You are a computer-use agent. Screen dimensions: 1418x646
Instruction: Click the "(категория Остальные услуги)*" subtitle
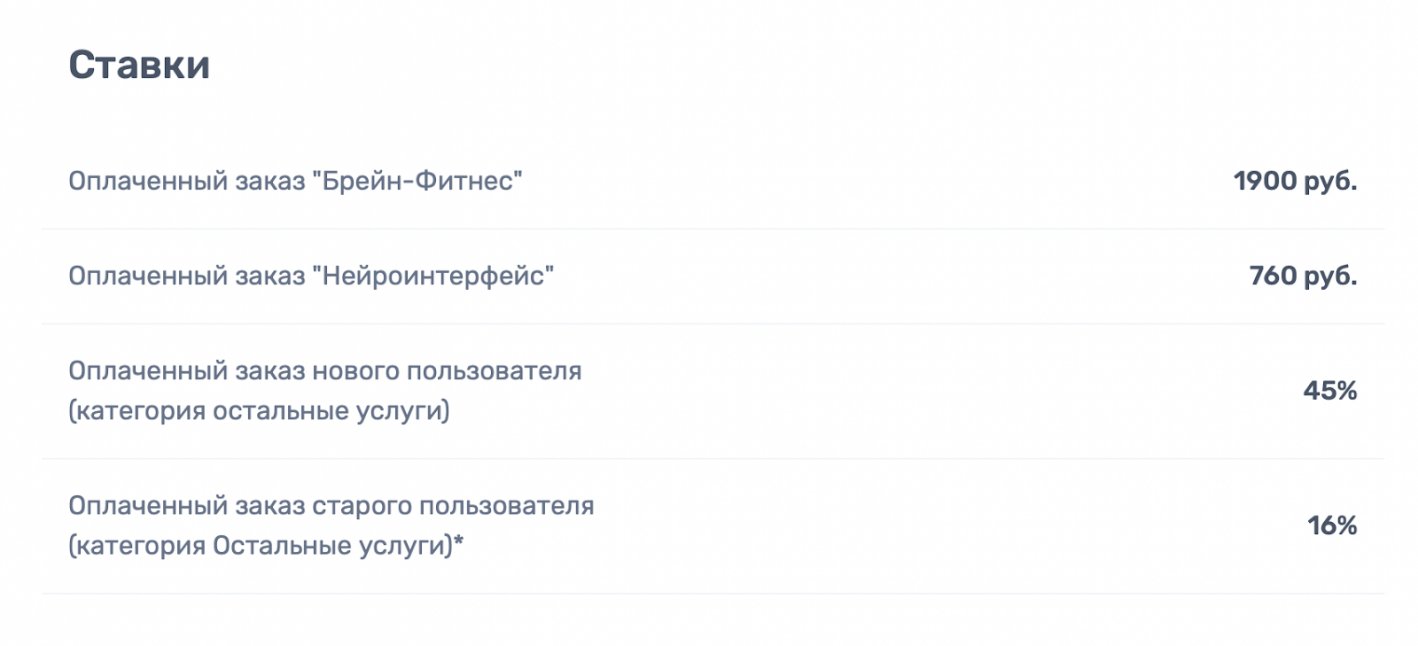point(266,546)
